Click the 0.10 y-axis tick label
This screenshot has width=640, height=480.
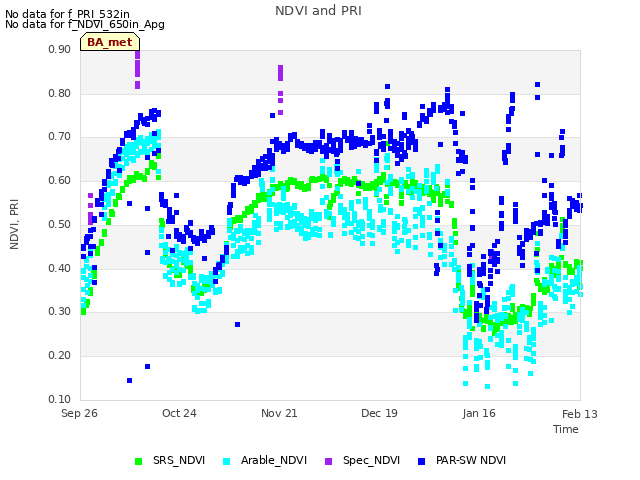click(x=60, y=399)
